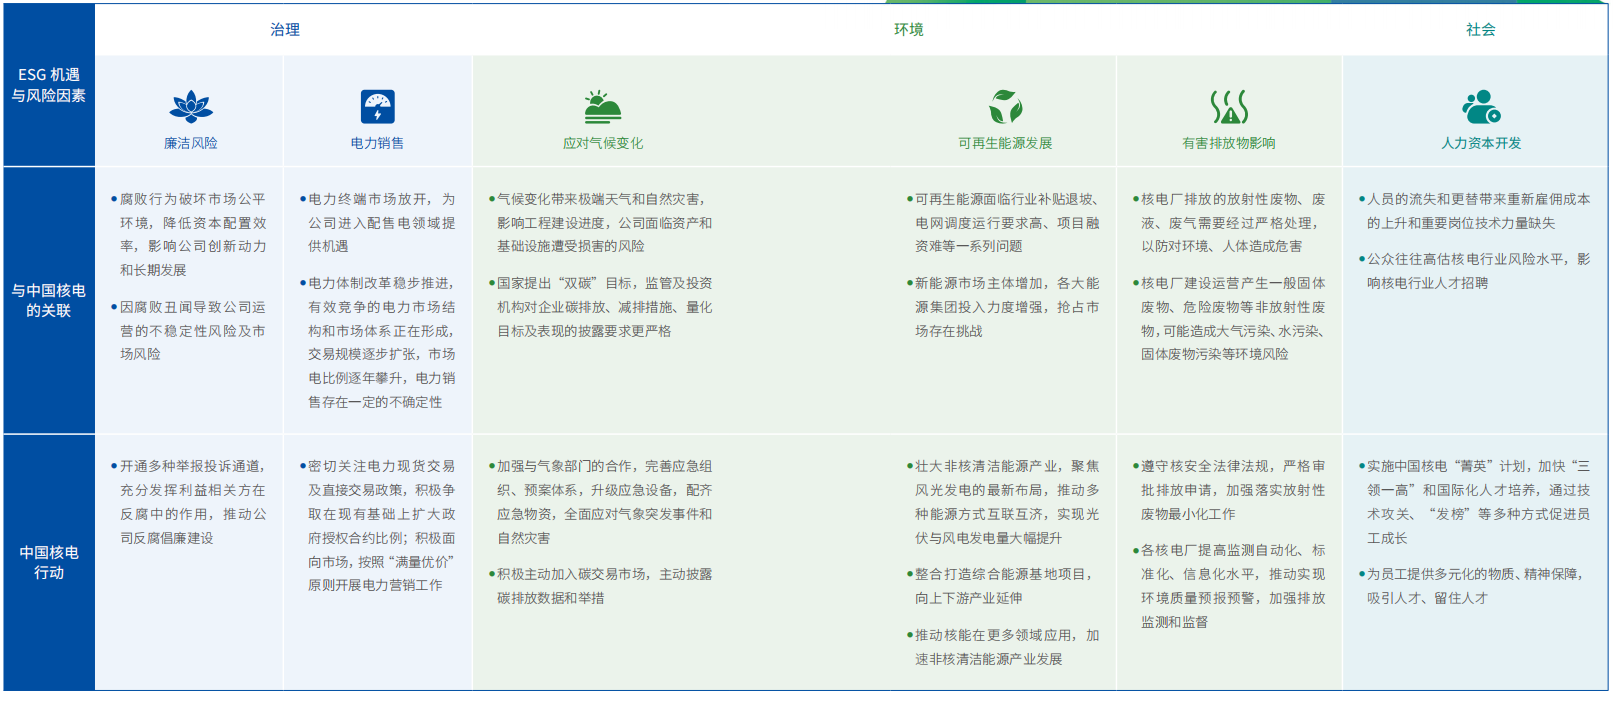The width and height of the screenshot is (1613, 703).
Task: Click the recycling leaf icon above 可再生能源发展
Action: click(1005, 107)
